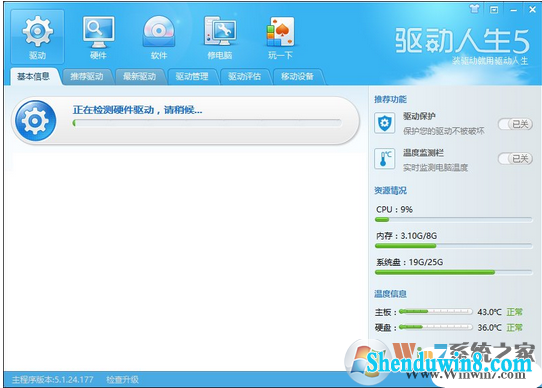This screenshot has height=388, width=542.
Task: Toggle the 温度监测栏 switch on
Action: (515, 159)
